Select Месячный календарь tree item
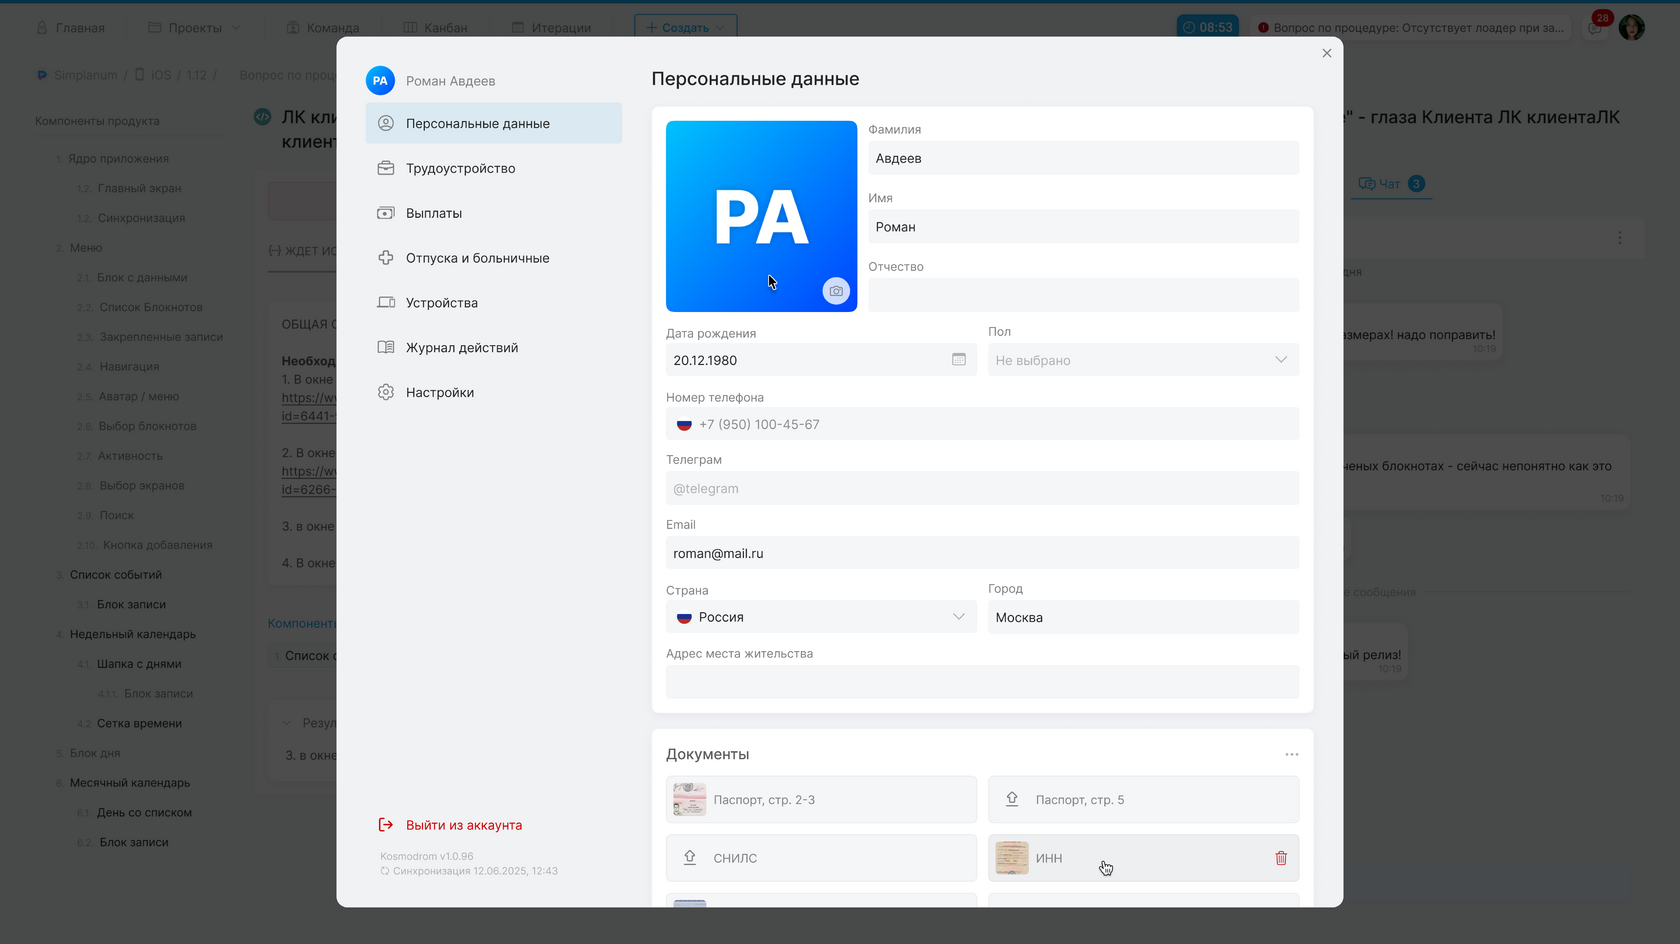 [x=130, y=783]
